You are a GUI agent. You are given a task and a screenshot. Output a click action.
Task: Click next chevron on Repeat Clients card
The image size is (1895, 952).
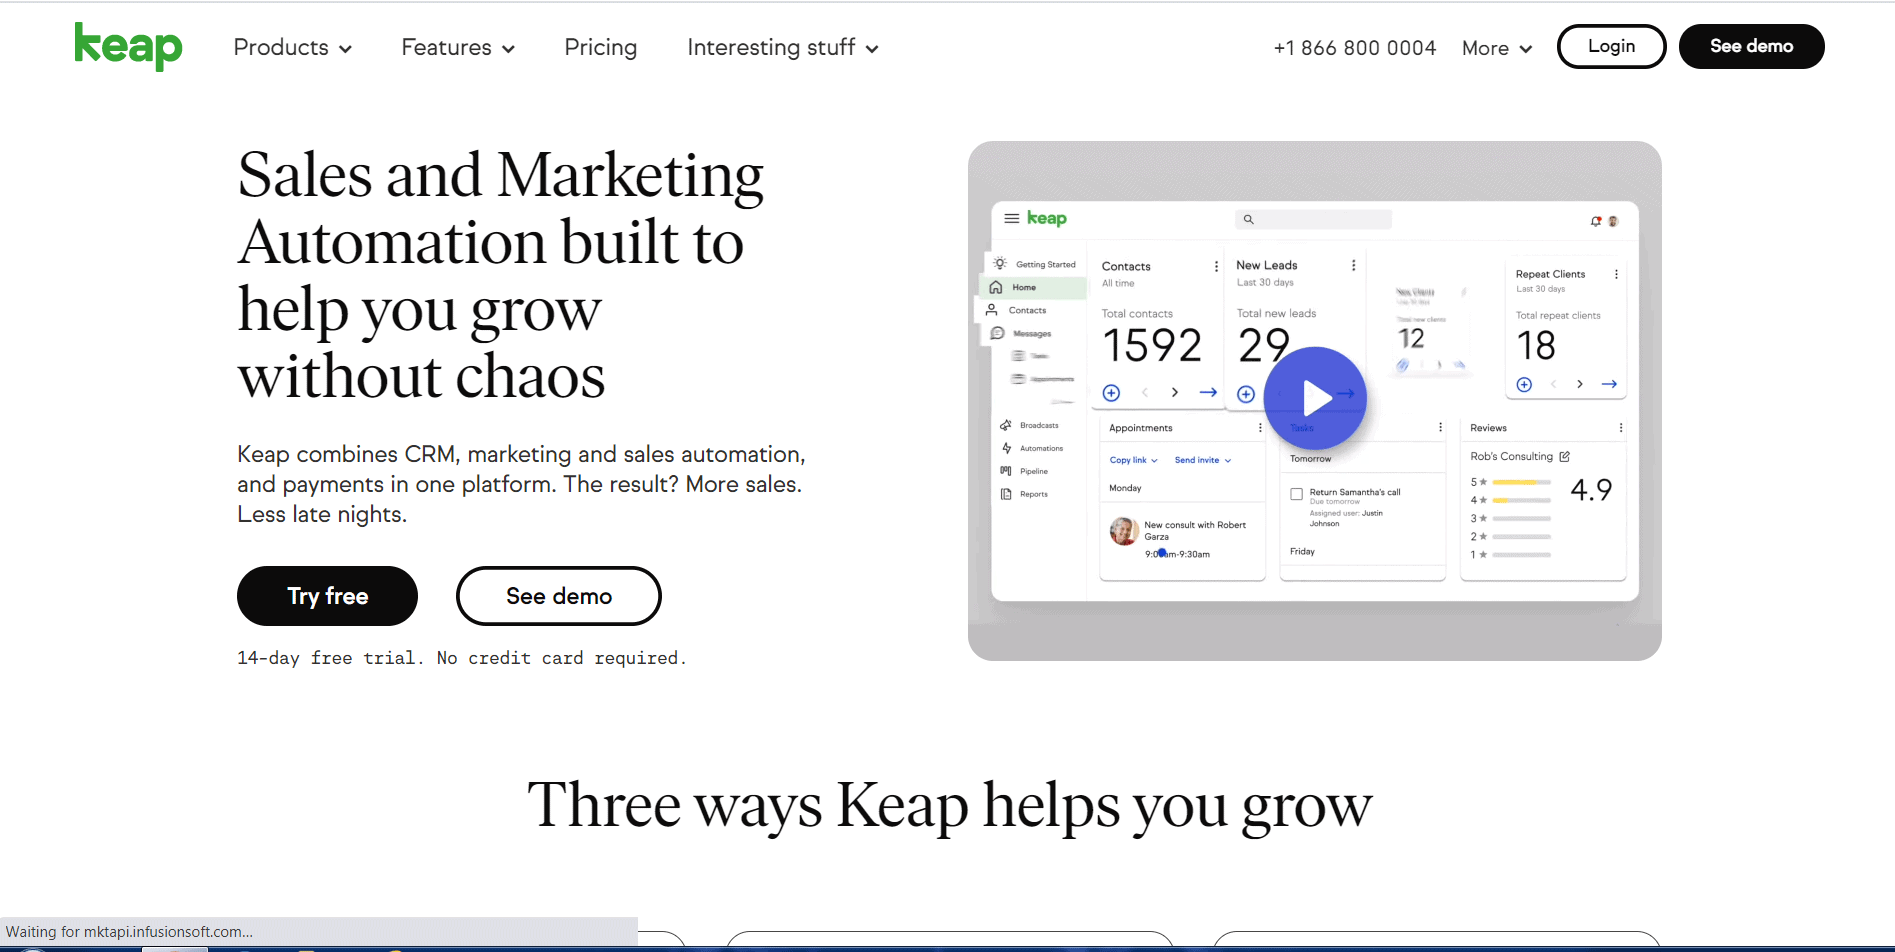point(1580,384)
